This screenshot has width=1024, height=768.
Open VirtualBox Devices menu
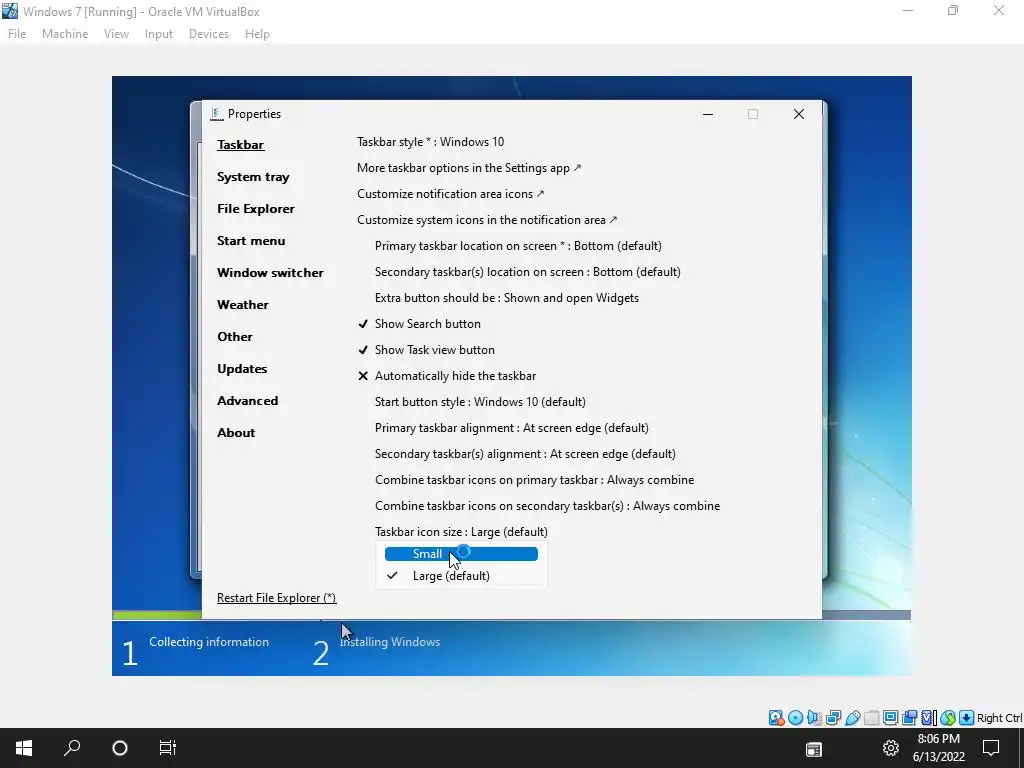click(x=208, y=34)
